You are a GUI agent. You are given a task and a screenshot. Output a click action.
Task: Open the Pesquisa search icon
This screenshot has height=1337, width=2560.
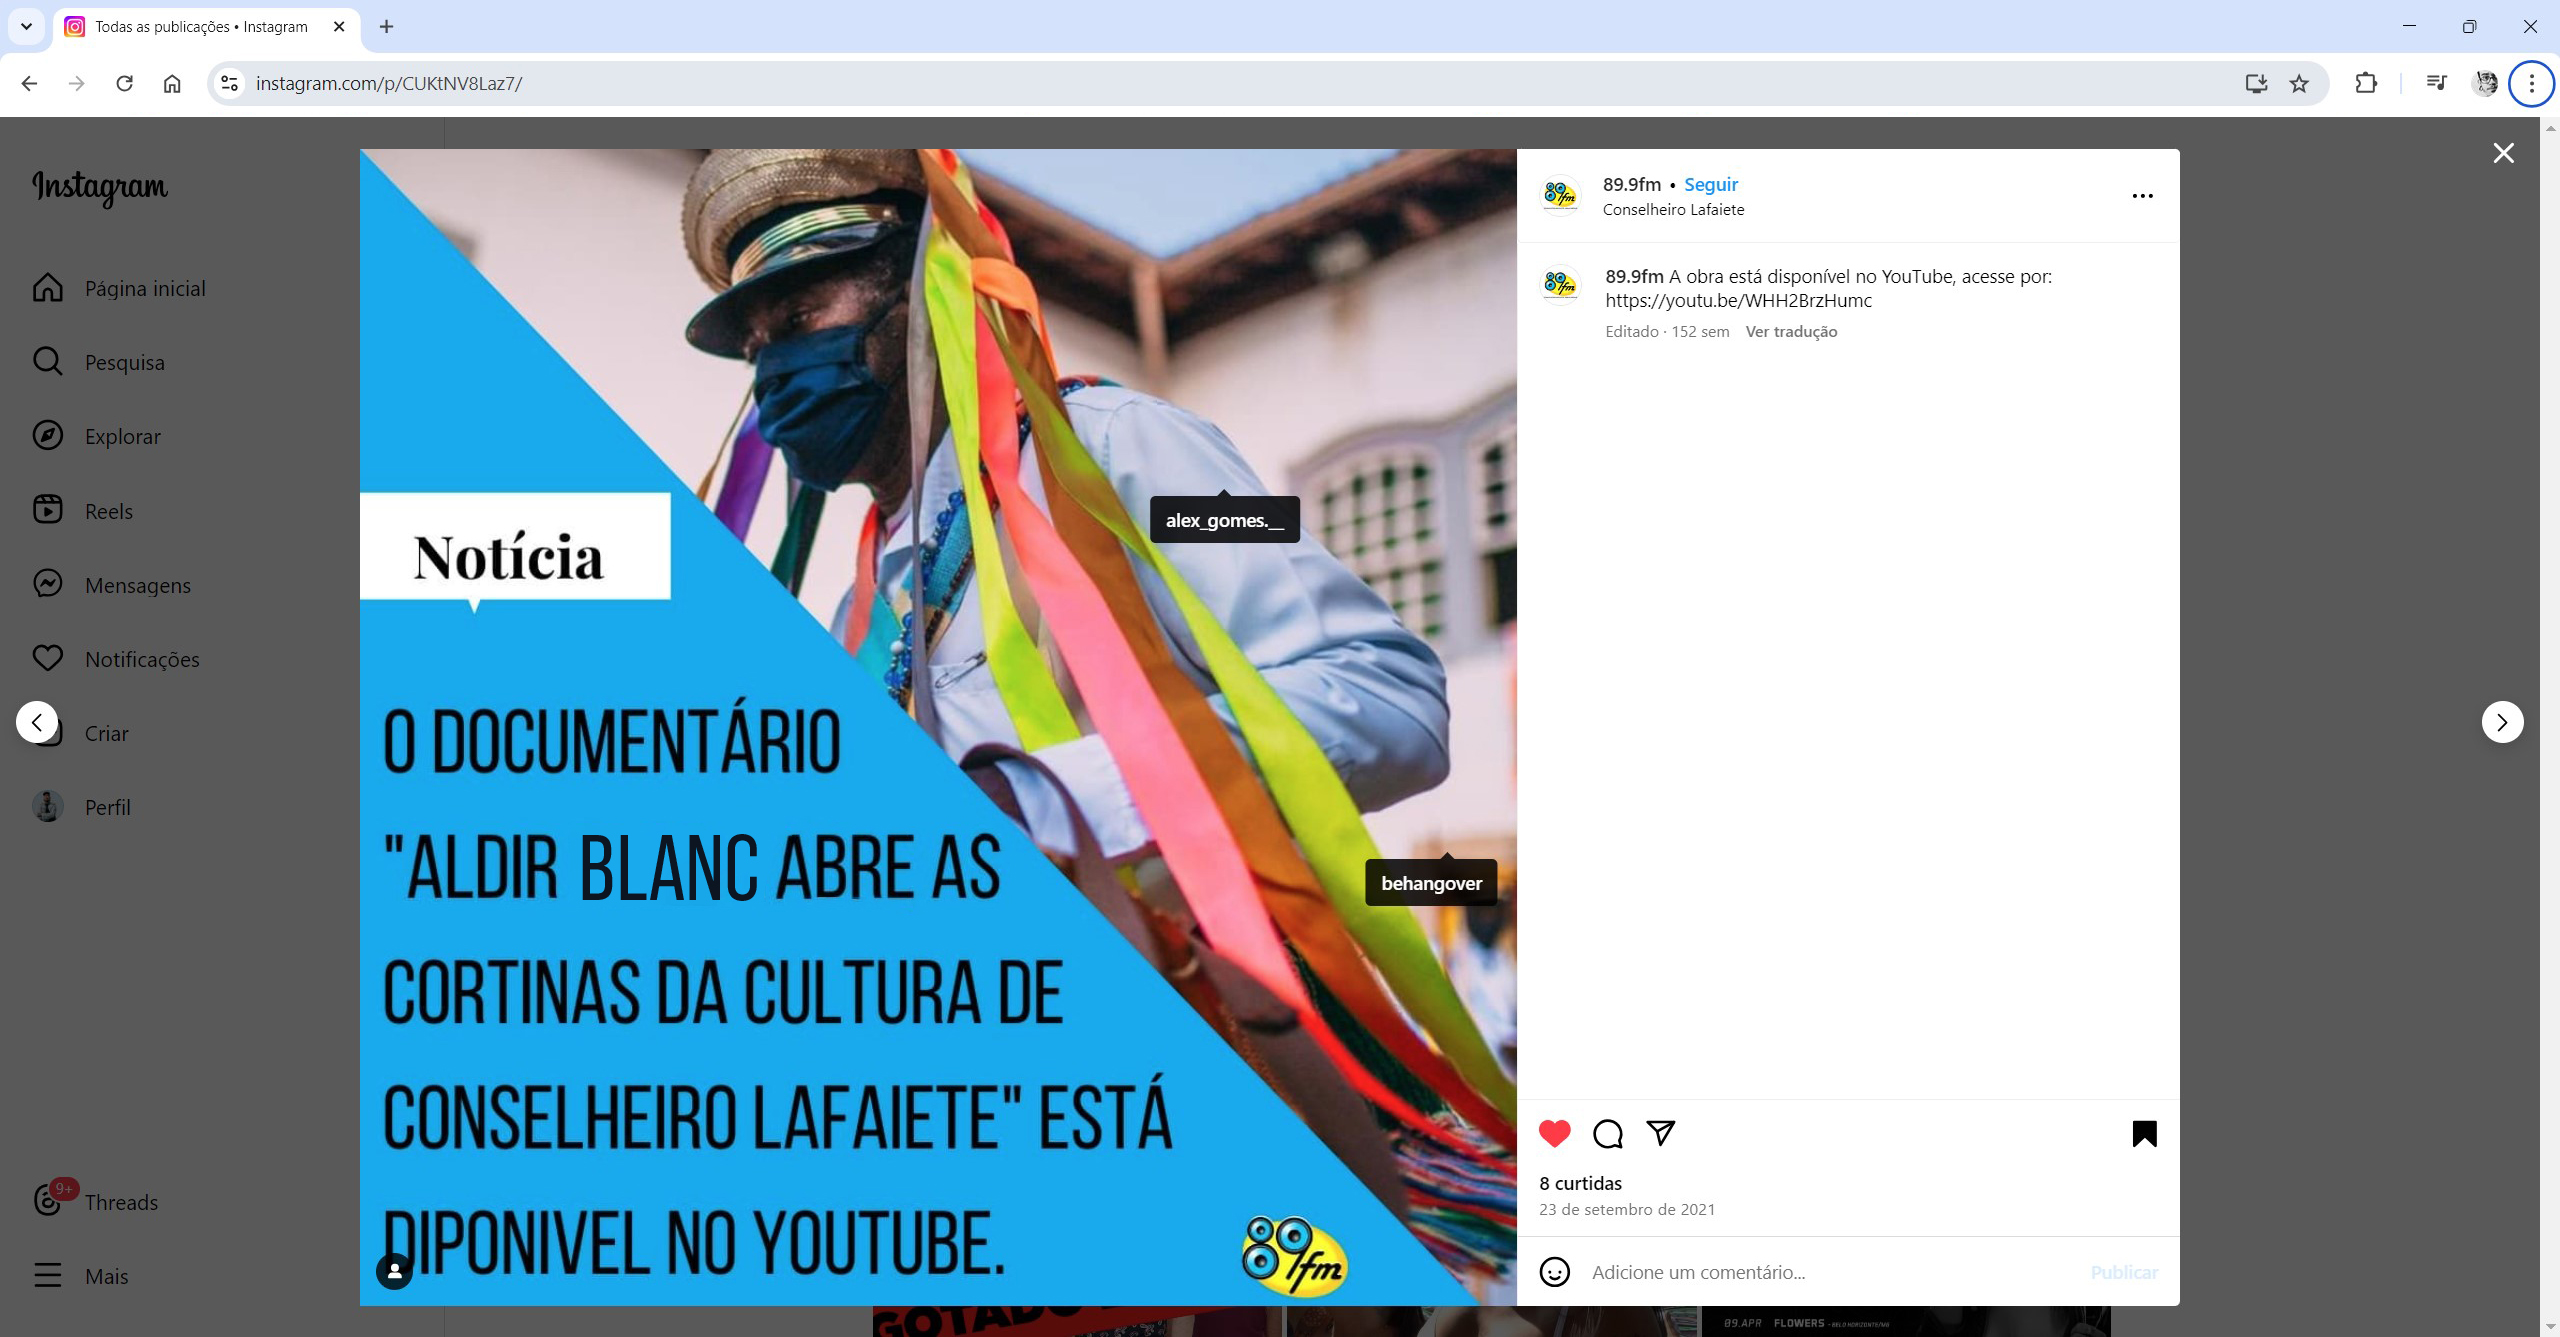click(x=47, y=362)
